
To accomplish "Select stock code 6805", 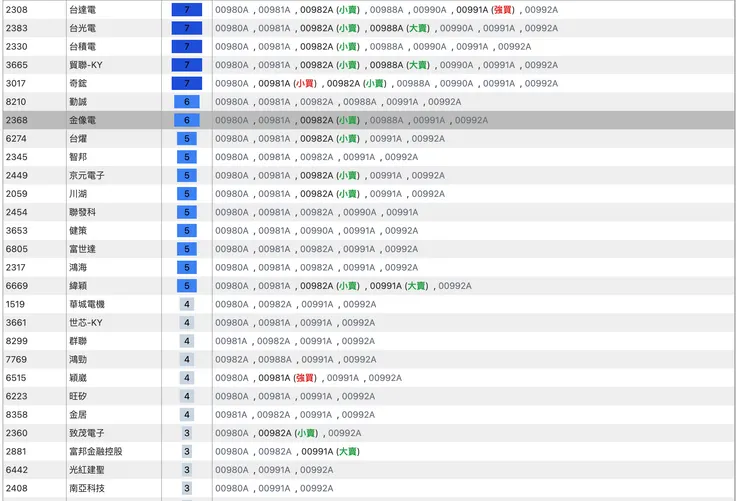I will [17, 249].
